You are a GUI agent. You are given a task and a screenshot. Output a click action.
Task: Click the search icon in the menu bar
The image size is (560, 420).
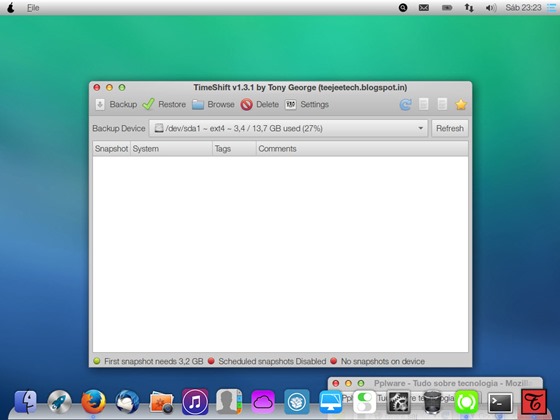(x=403, y=8)
